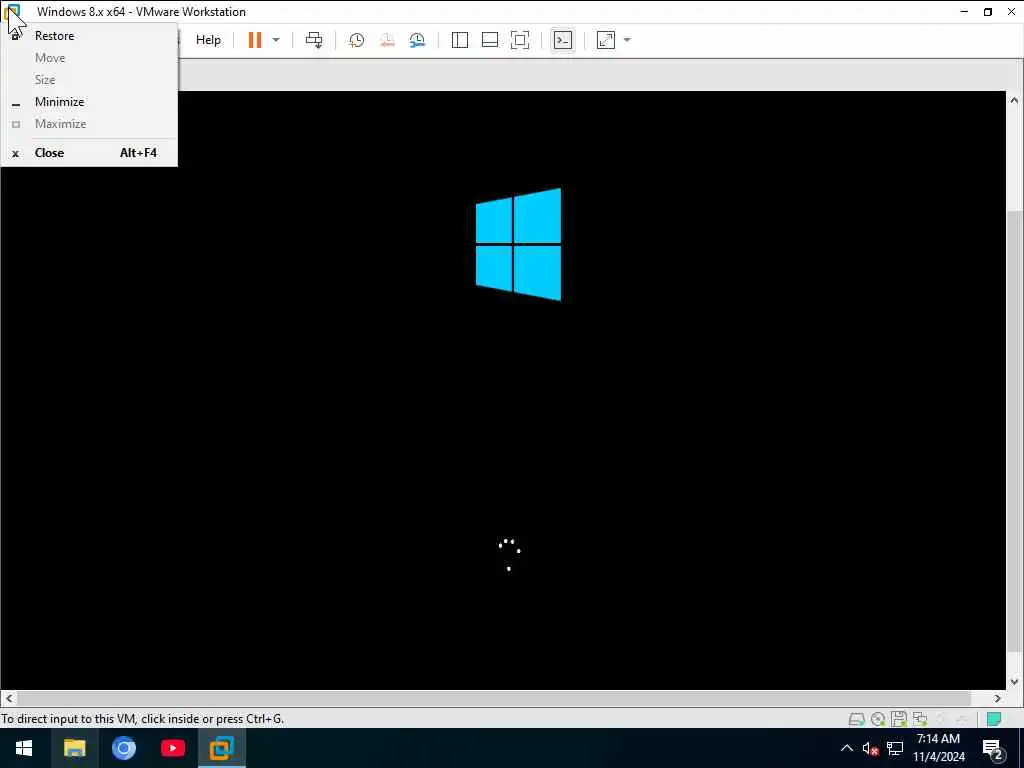Open File Explorer from the taskbar

(x=74, y=748)
